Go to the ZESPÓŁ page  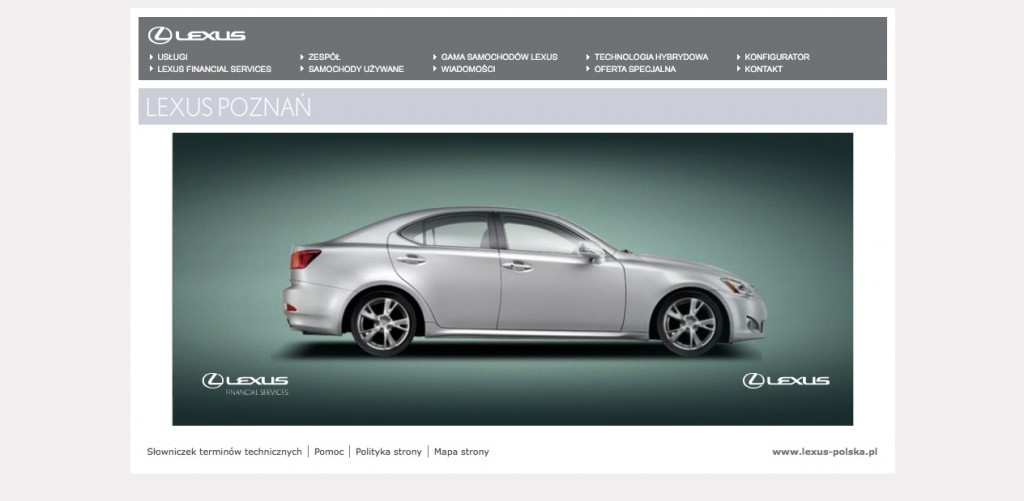325,57
